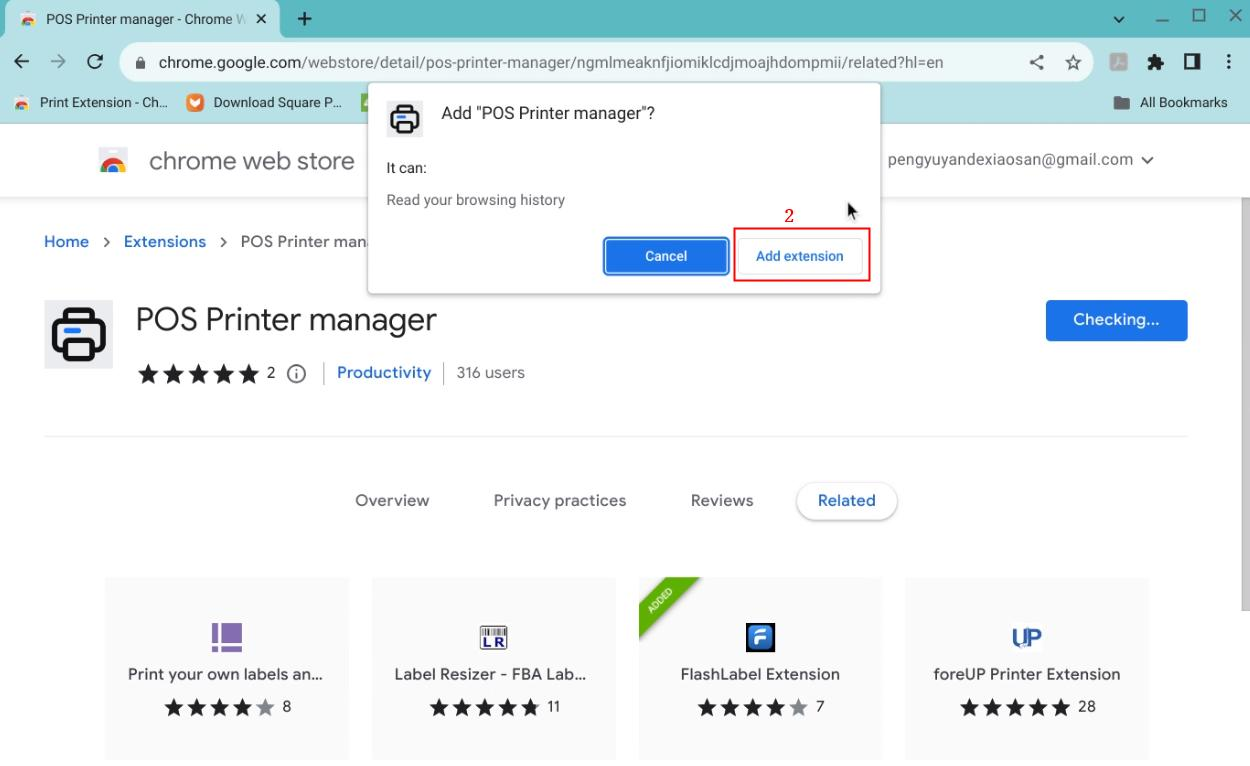Image resolution: width=1250 pixels, height=766 pixels.
Task: Switch to the Privacy practices tab
Action: (x=560, y=501)
